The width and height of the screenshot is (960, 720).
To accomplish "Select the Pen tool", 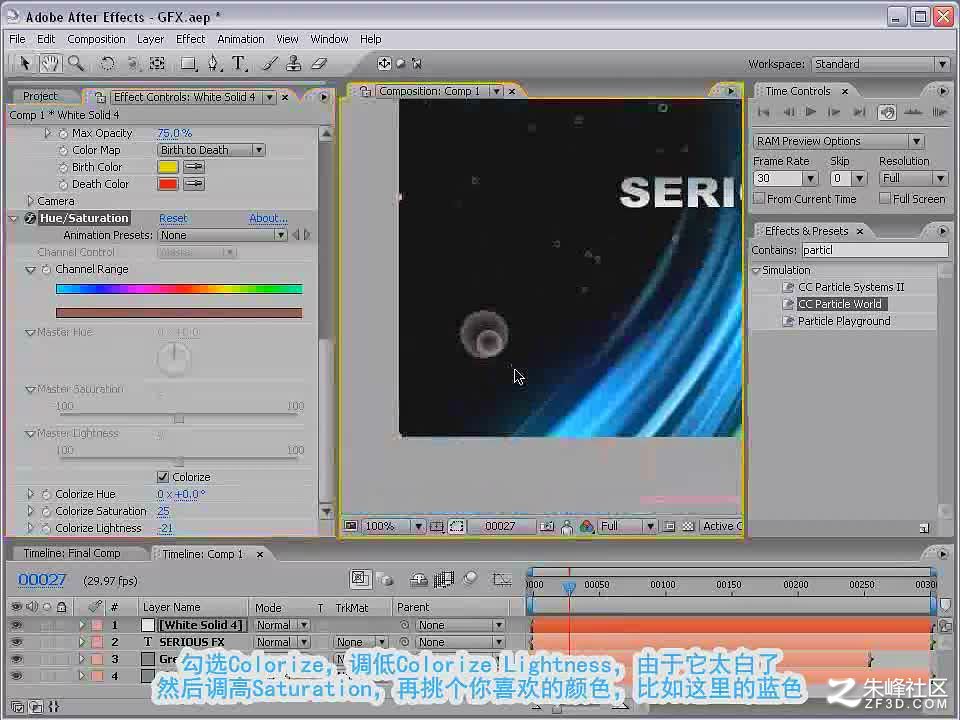I will coord(213,63).
